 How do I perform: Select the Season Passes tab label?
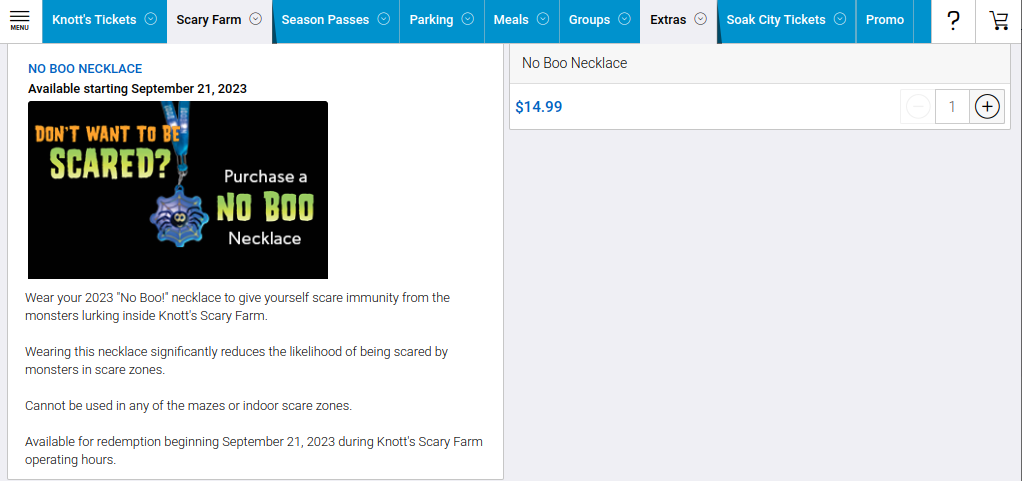click(325, 20)
